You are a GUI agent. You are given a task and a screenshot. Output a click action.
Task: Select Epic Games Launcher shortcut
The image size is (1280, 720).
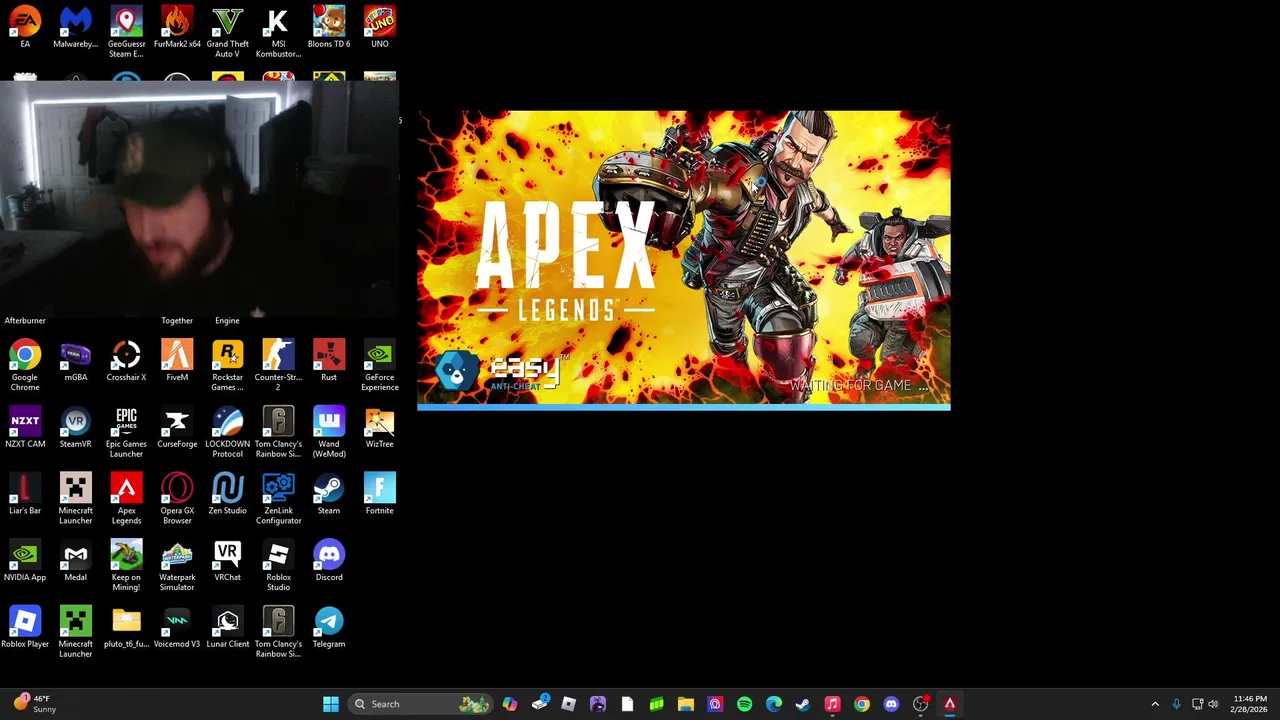click(x=126, y=432)
